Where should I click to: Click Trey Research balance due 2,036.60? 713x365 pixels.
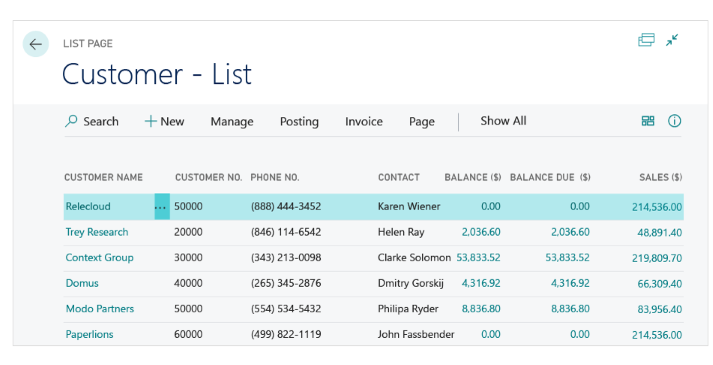click(x=570, y=232)
